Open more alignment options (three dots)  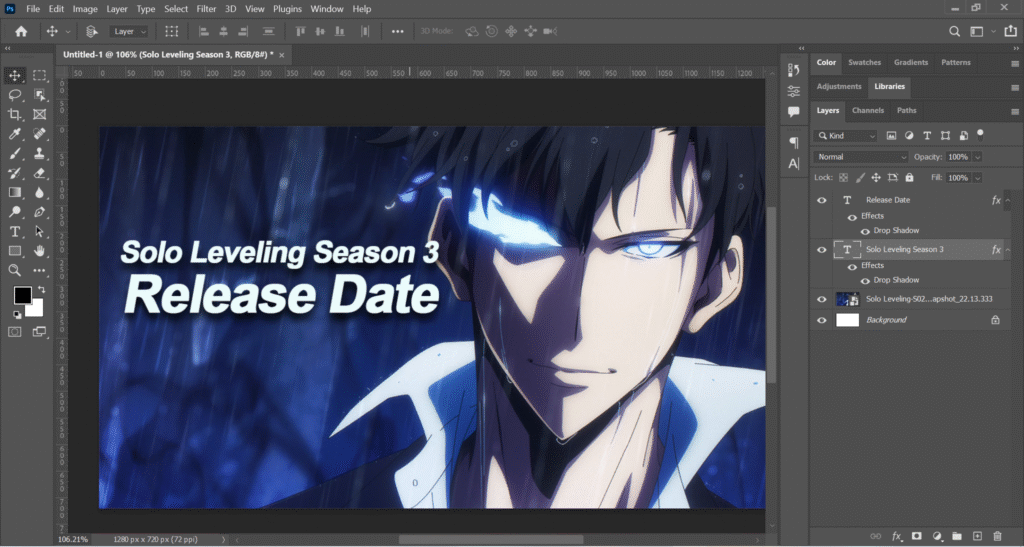click(397, 31)
